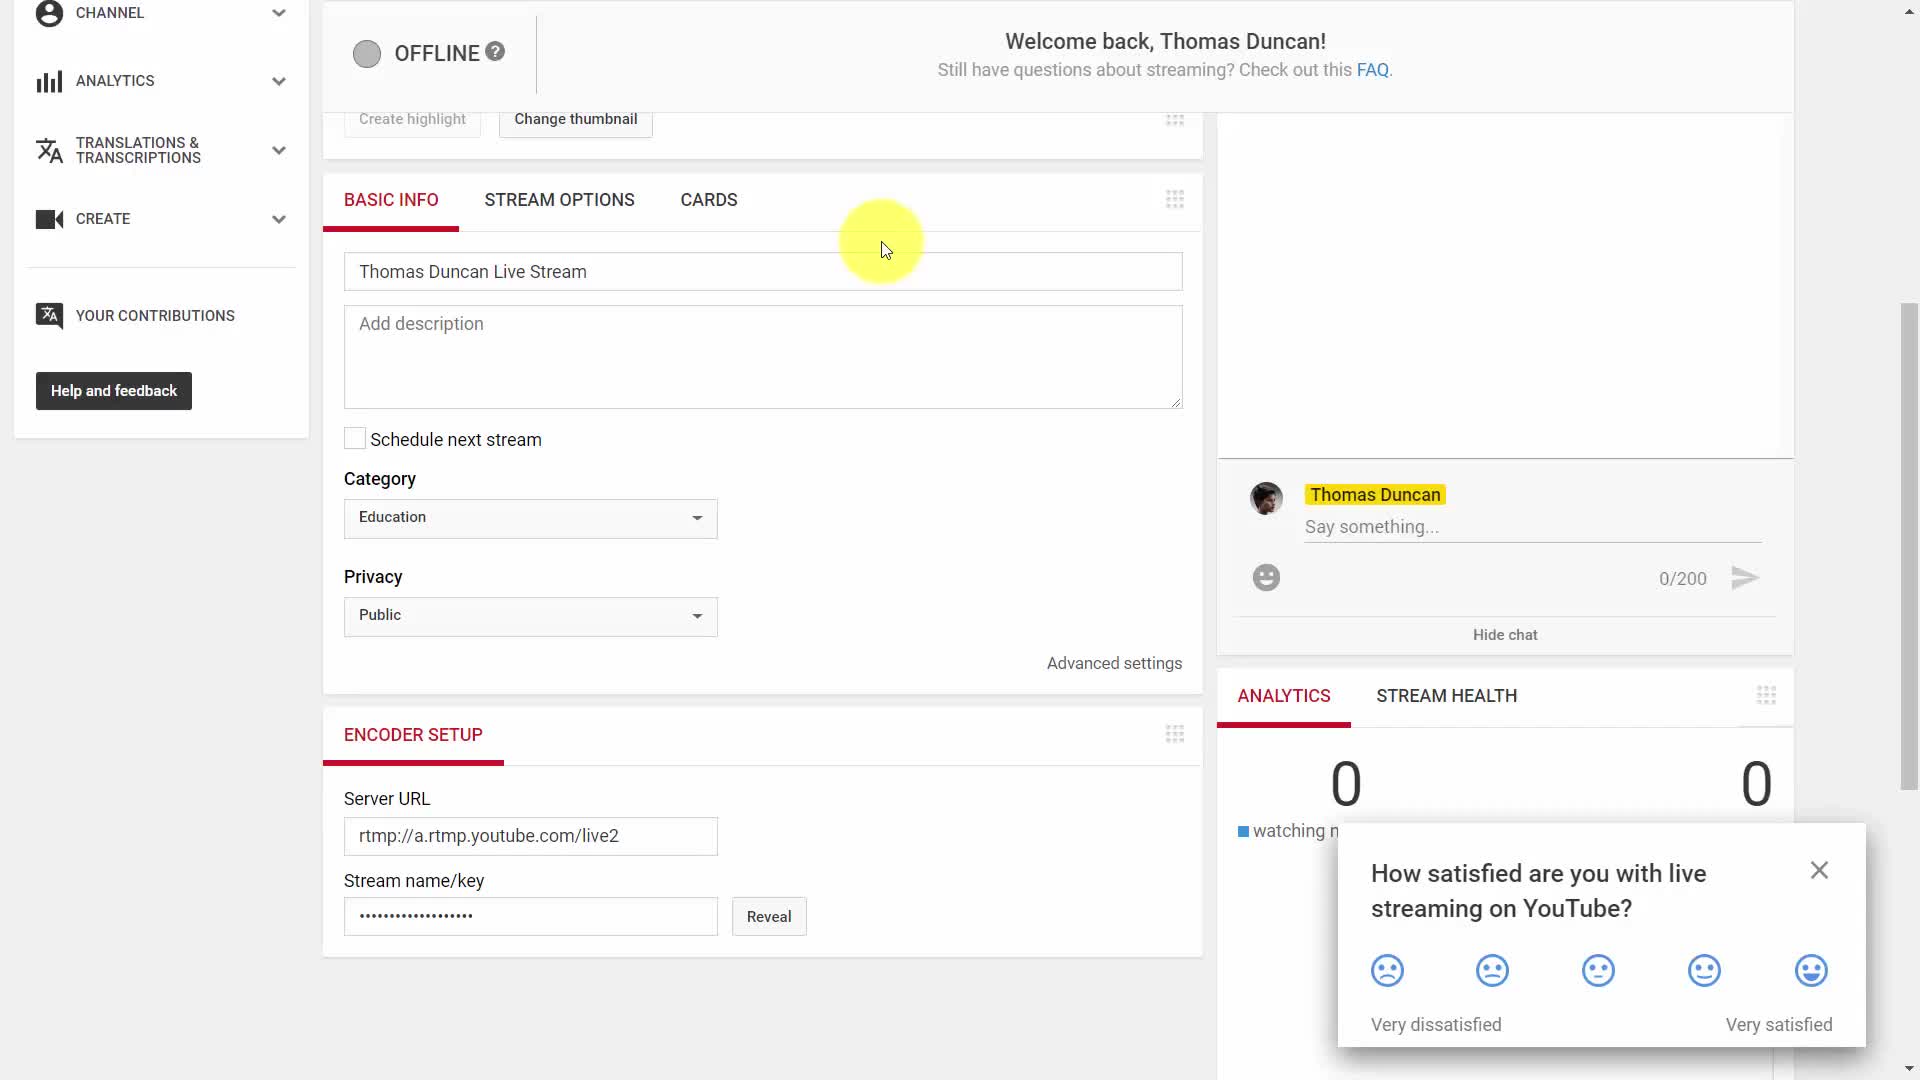Click the send message arrow in chat
Screen dimensions: 1920x1080
tap(1745, 578)
